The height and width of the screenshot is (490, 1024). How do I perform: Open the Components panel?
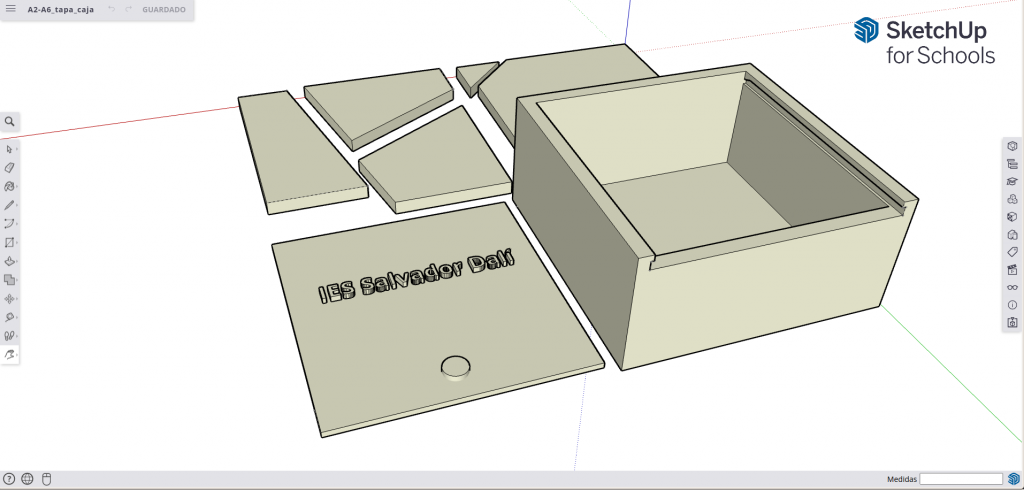[1012, 199]
